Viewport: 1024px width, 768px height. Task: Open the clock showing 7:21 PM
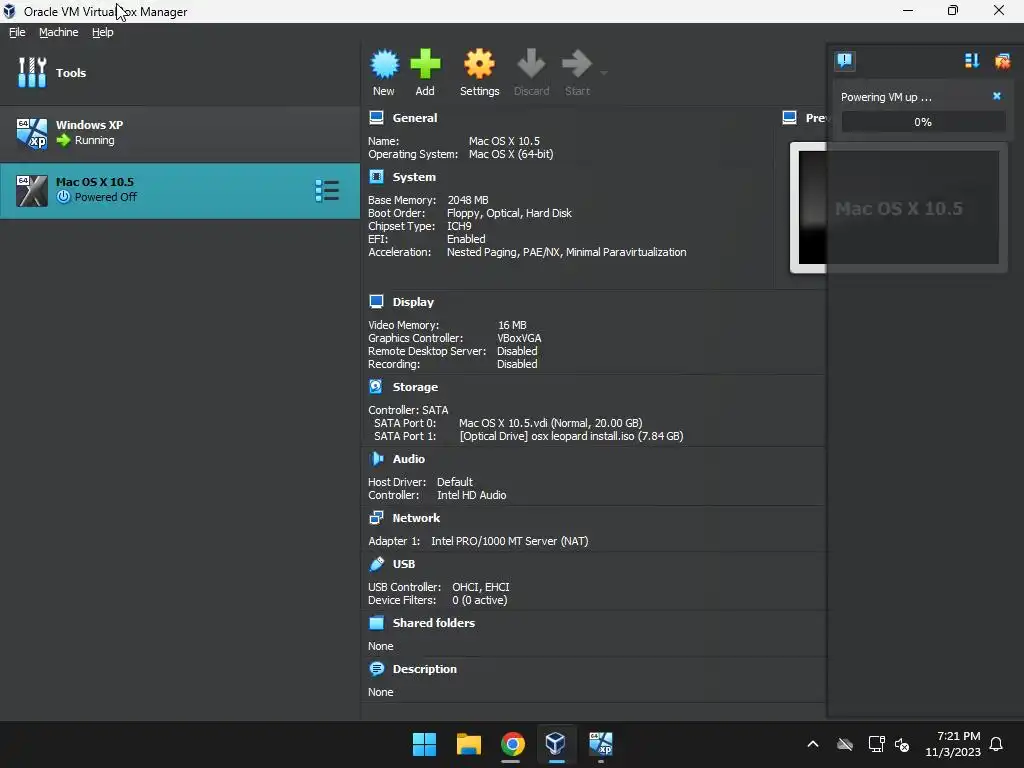pyautogui.click(x=953, y=744)
